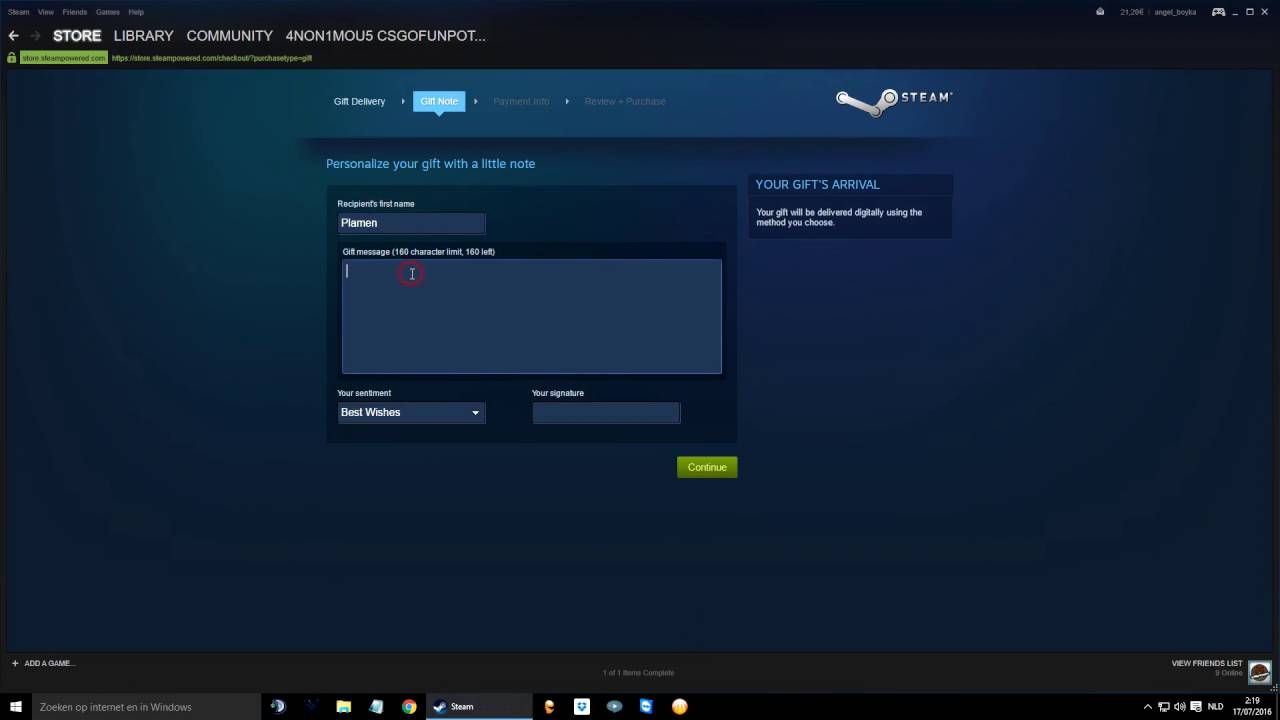This screenshot has width=1280, height=720.
Task: Click the green Continue button
Action: pyautogui.click(x=707, y=467)
